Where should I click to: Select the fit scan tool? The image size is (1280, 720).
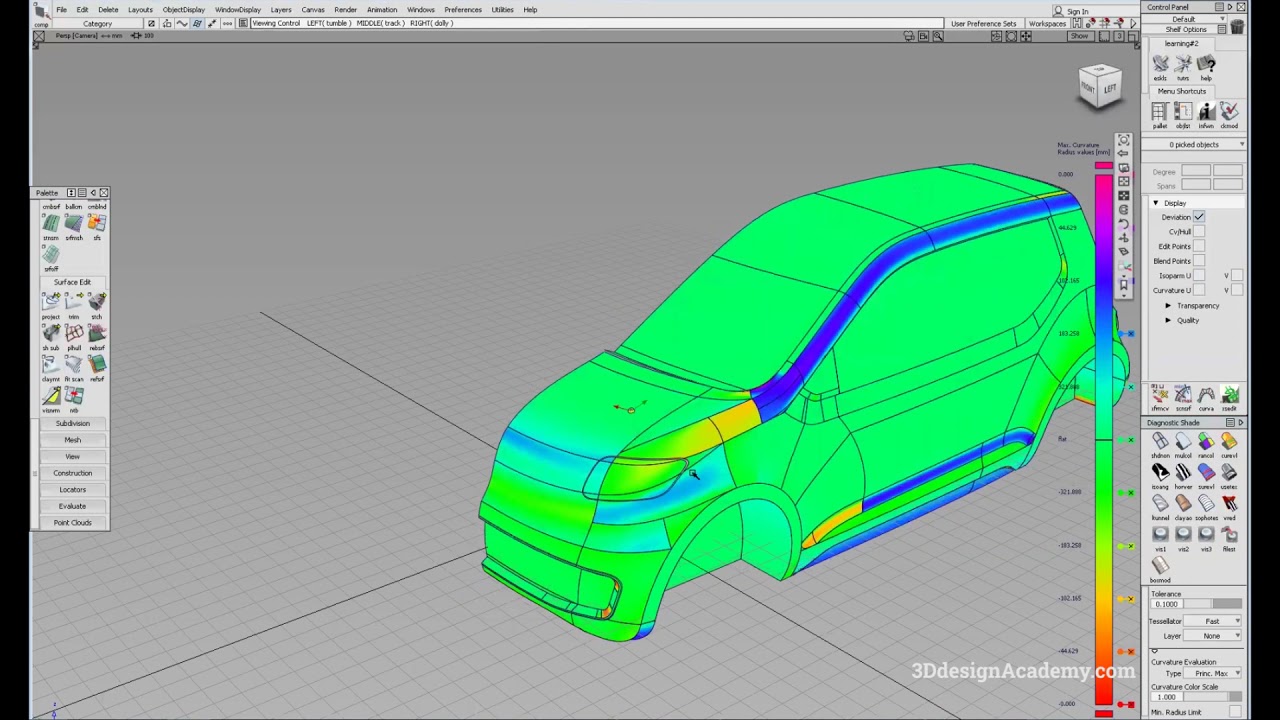pyautogui.click(x=74, y=364)
